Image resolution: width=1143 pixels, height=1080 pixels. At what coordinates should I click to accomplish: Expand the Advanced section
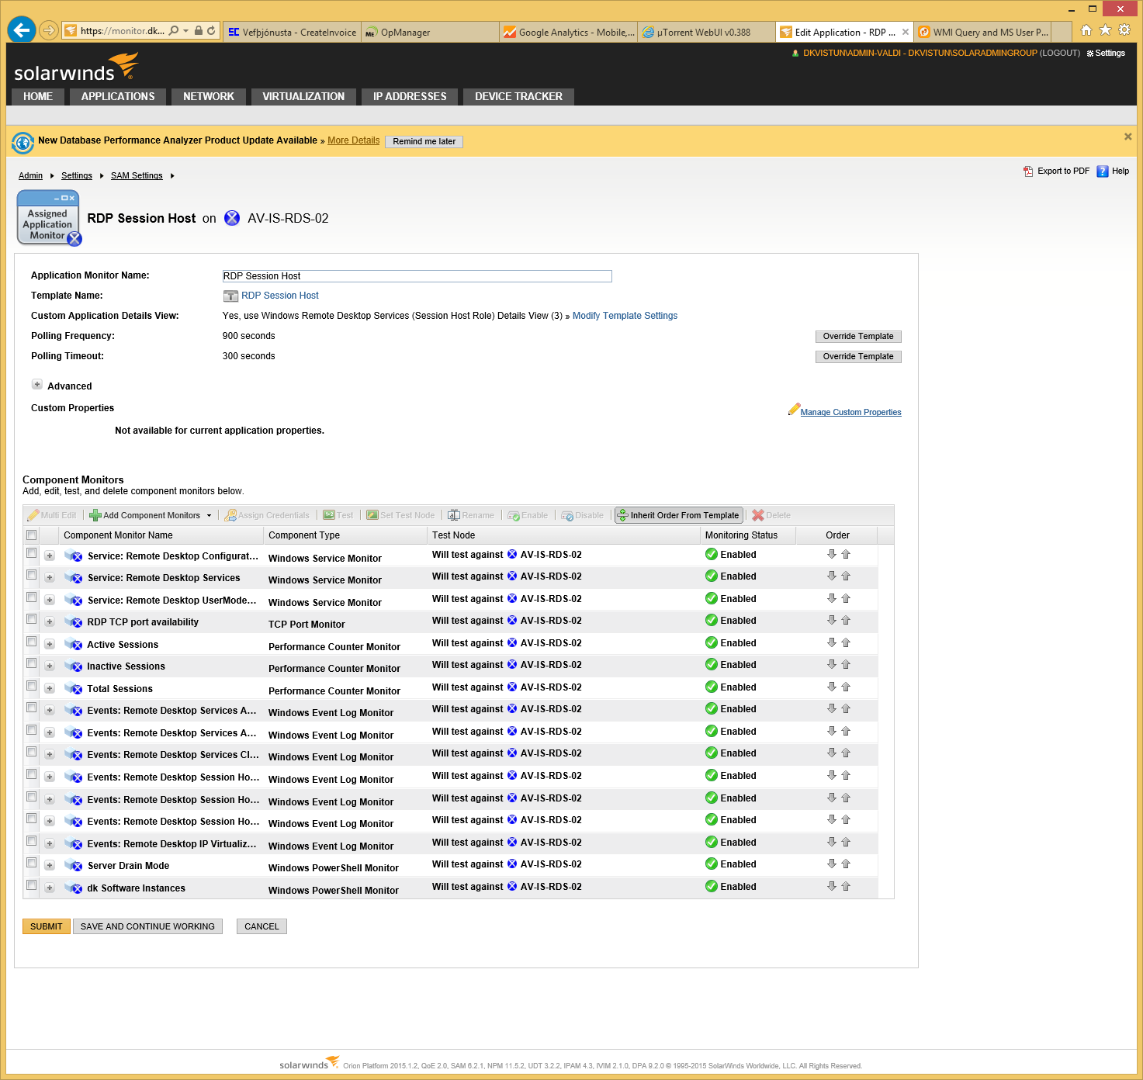[37, 385]
